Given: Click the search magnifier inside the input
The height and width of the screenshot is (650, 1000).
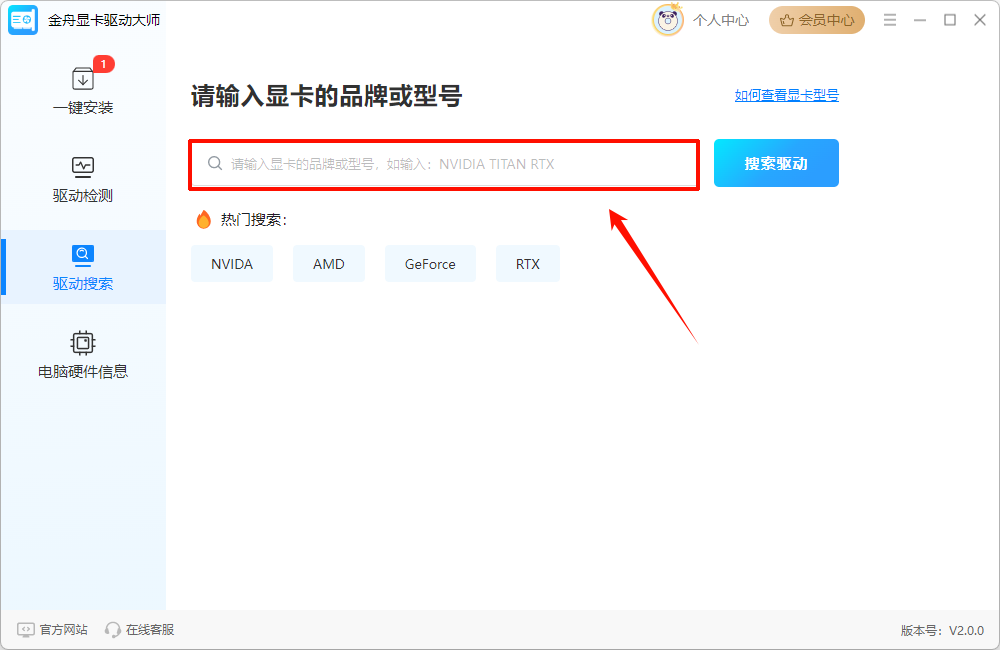Looking at the screenshot, I should (214, 162).
